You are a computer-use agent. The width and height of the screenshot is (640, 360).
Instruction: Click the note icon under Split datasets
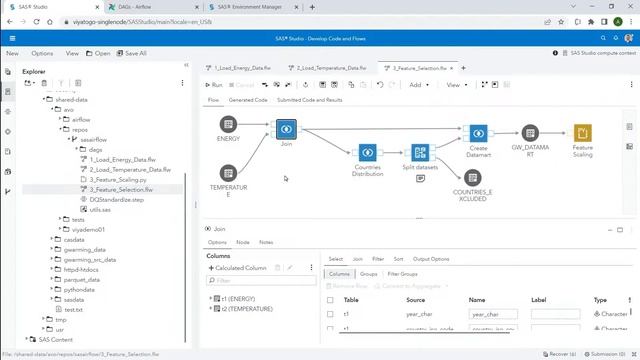420,178
